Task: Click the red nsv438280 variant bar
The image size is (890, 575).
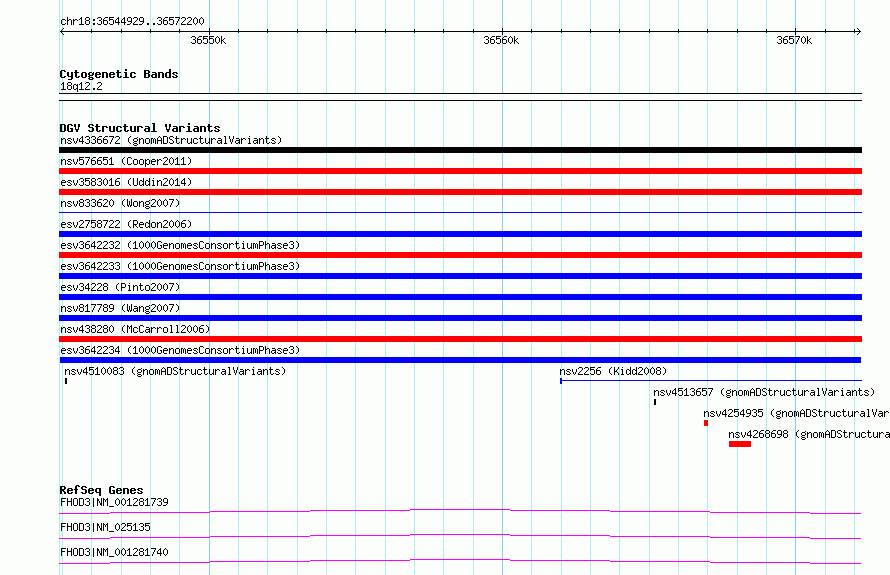Action: 460,339
